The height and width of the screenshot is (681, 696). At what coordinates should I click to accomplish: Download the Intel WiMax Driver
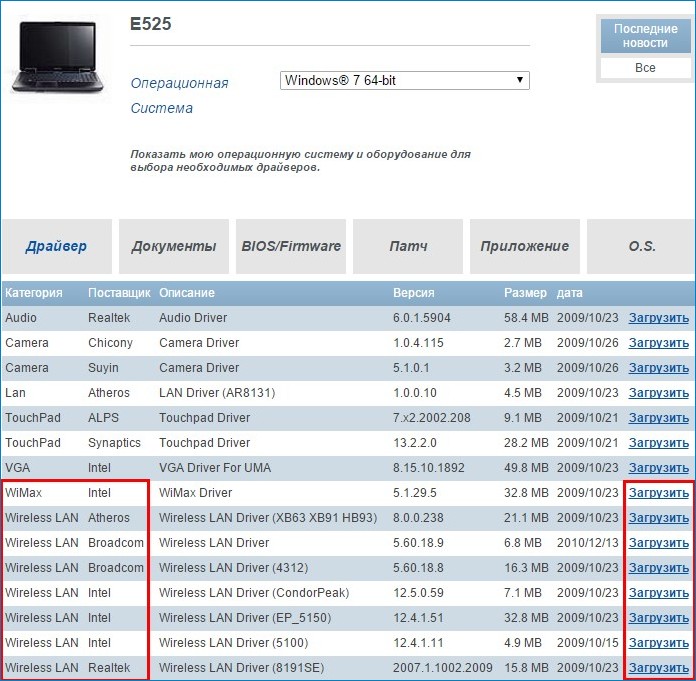point(658,493)
